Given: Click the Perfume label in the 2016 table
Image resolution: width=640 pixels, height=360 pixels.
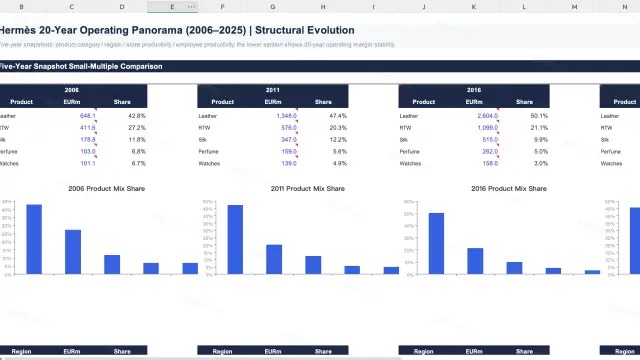Looking at the screenshot, I should click(x=409, y=151).
